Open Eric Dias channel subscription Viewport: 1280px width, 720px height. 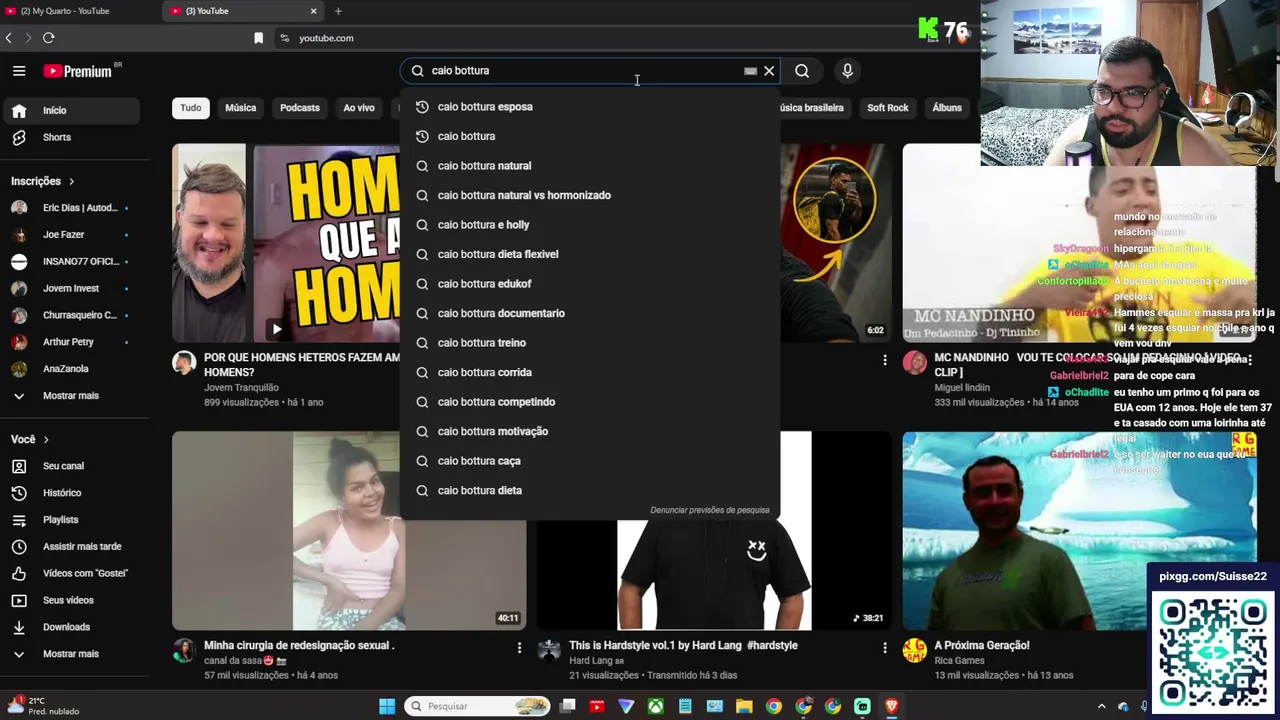[x=72, y=208]
